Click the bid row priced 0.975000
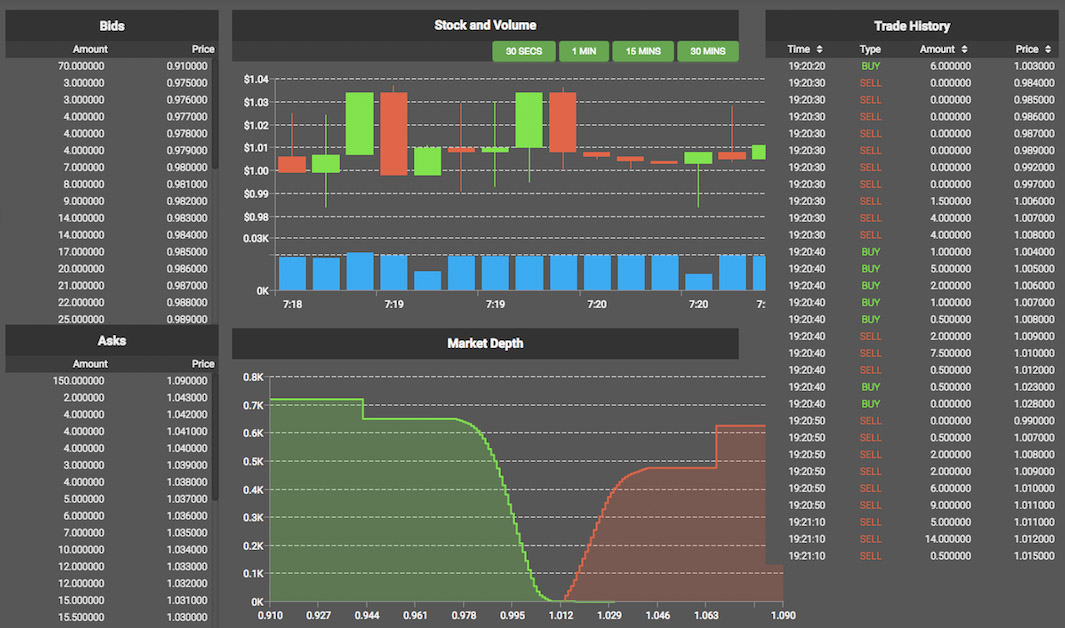This screenshot has height=628, width=1065. (109, 83)
